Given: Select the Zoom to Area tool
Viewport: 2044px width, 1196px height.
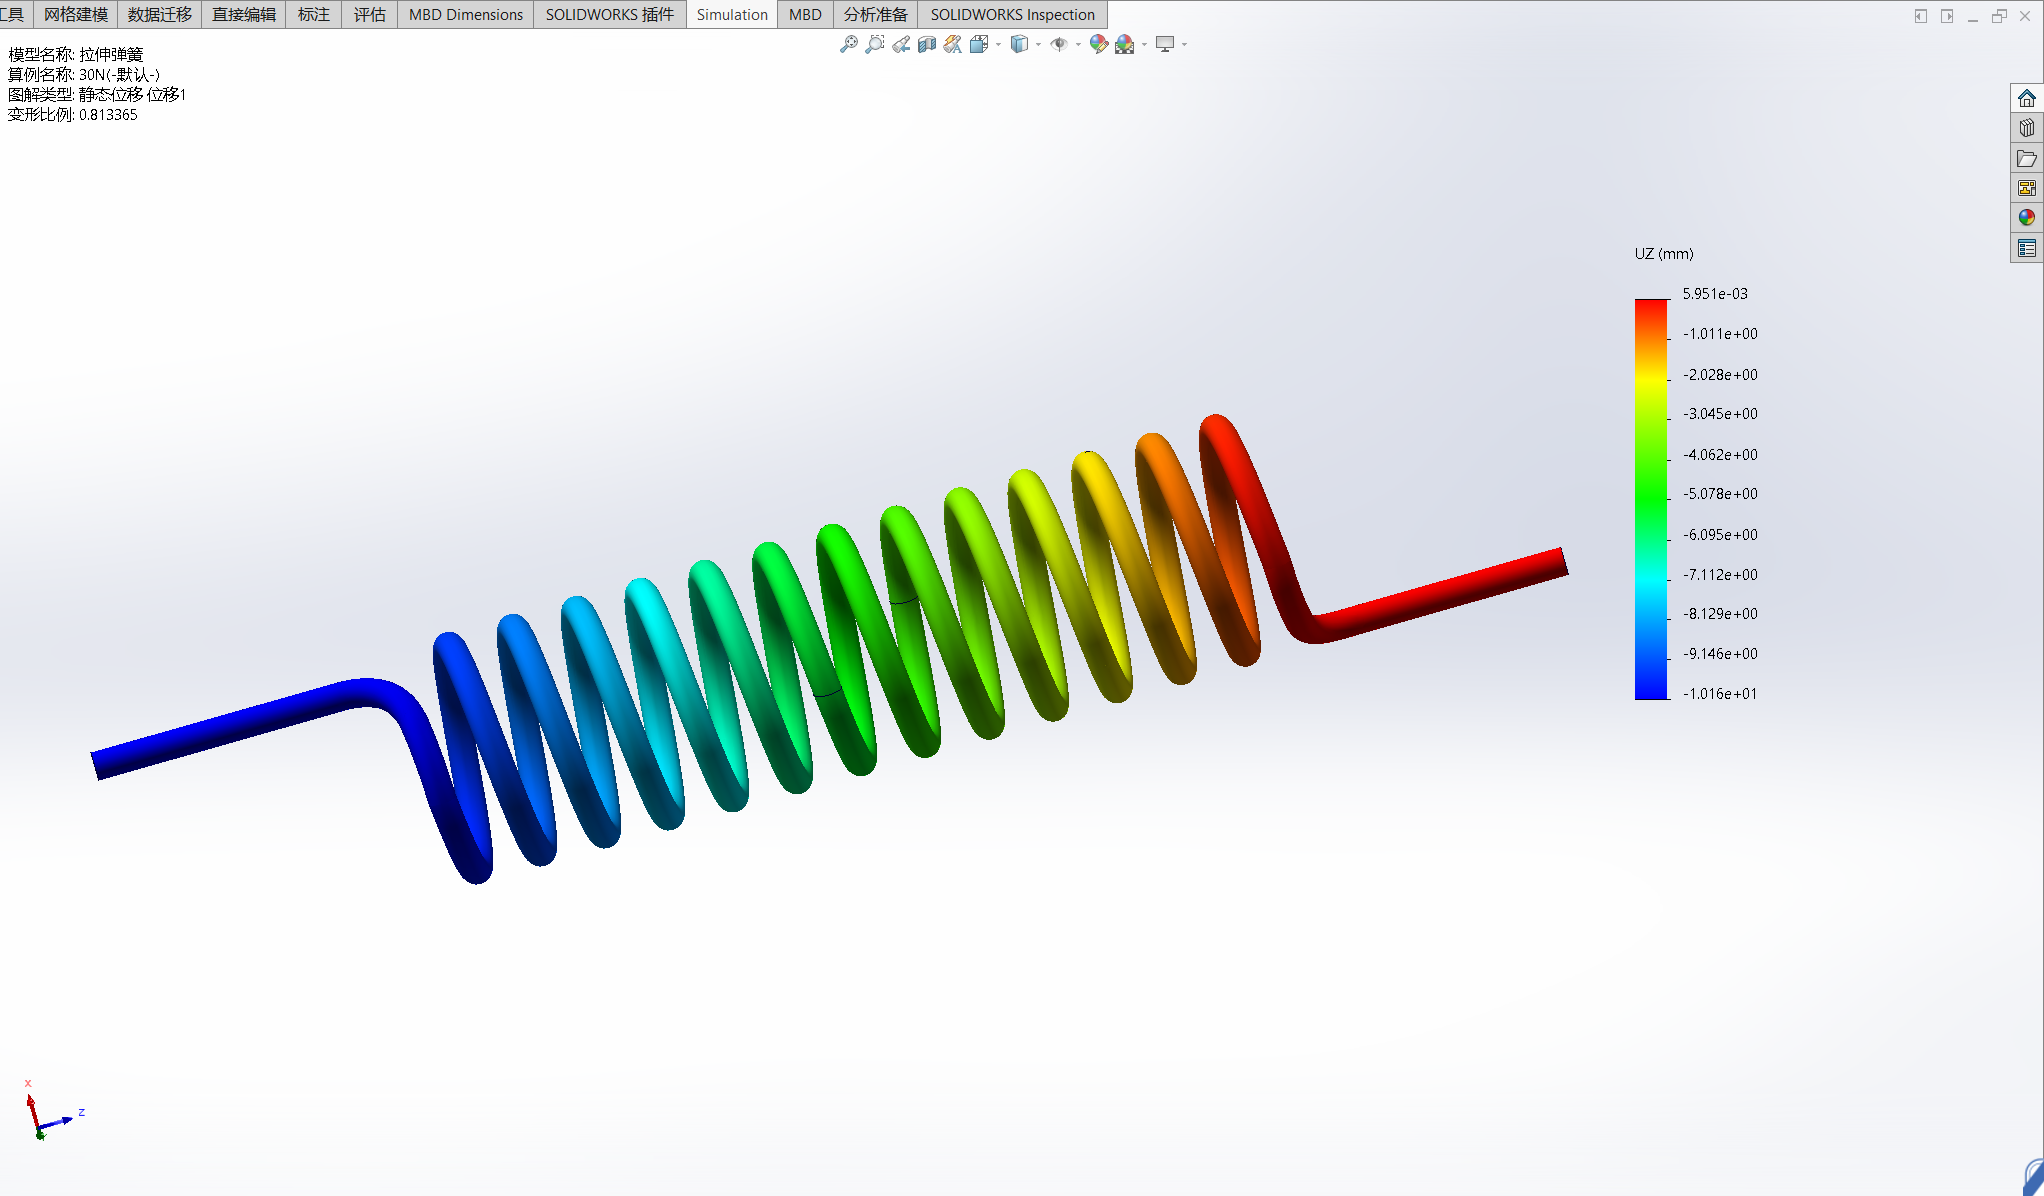Looking at the screenshot, I should [874, 44].
